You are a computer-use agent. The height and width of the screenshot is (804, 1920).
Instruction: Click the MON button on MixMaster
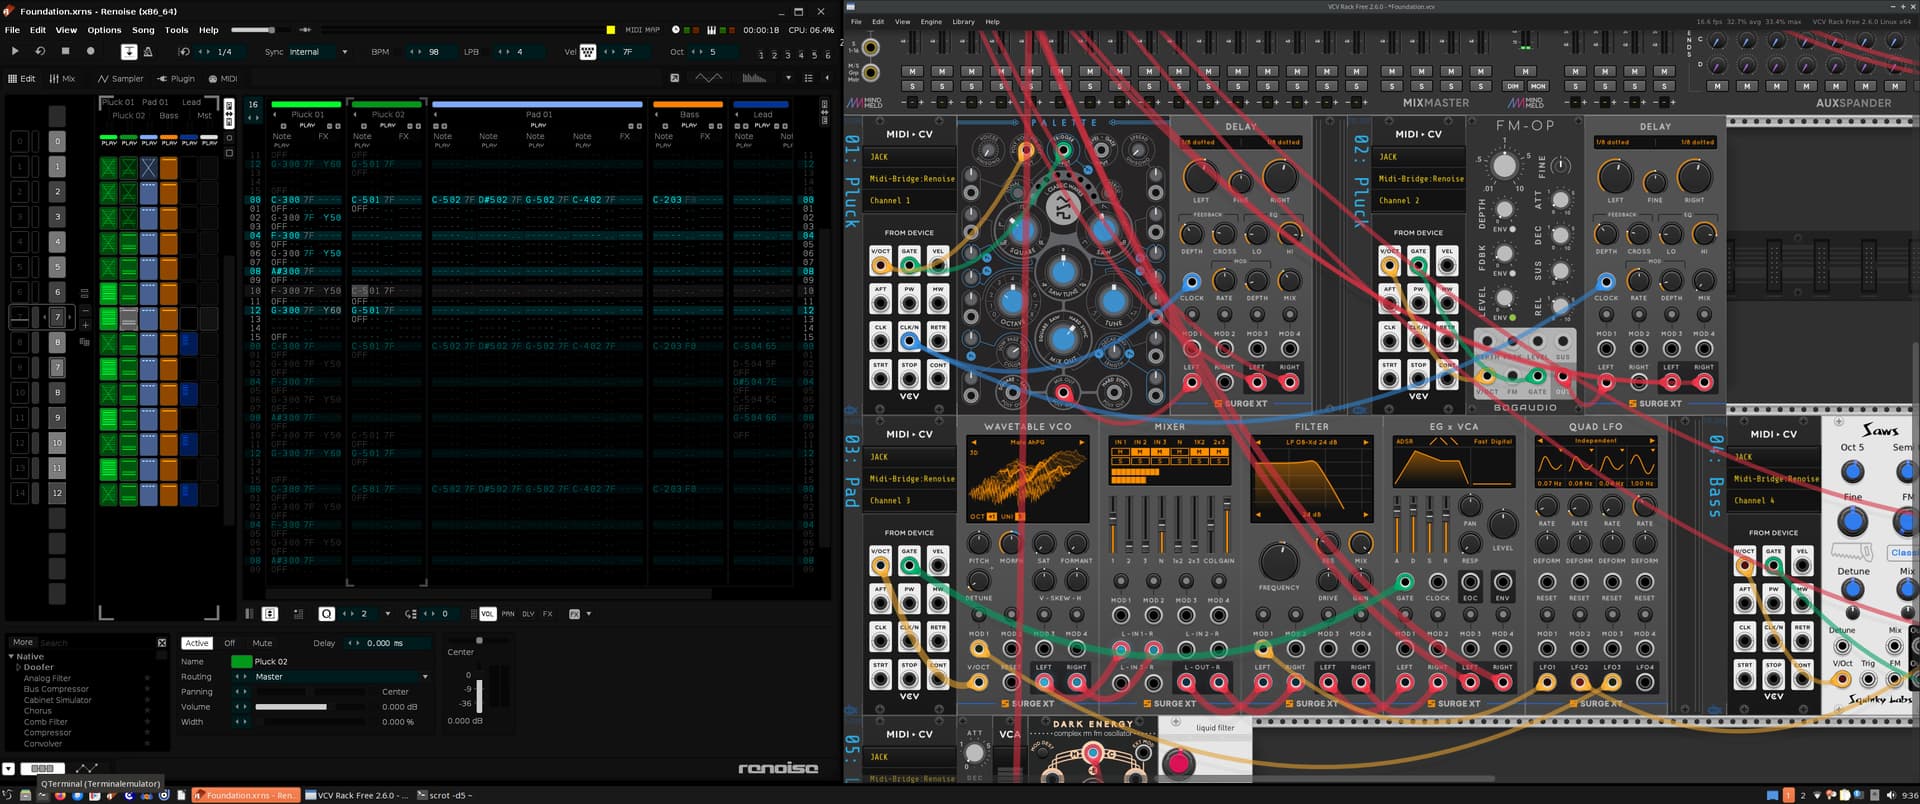(x=1538, y=86)
